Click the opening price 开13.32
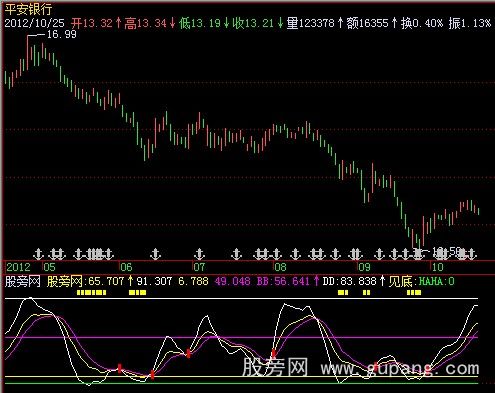The width and height of the screenshot is (495, 393). tap(92, 23)
